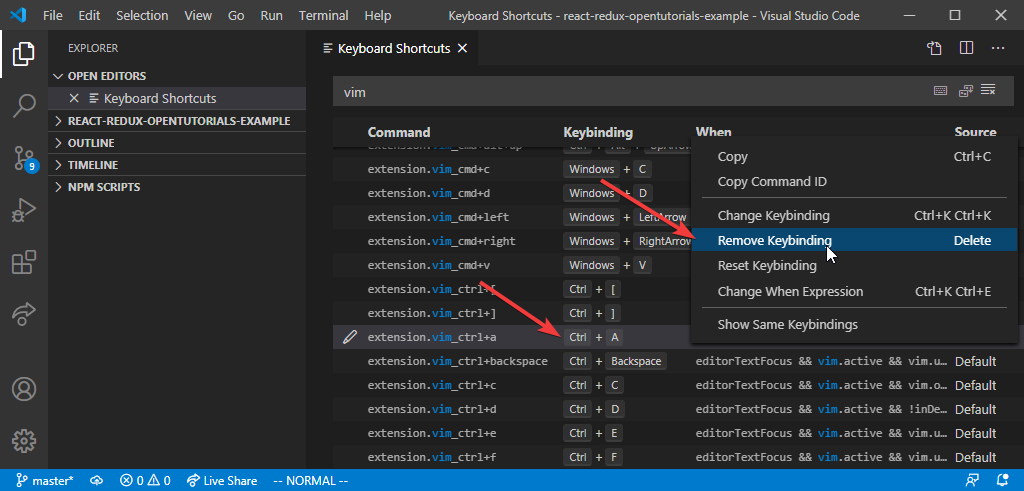Open the editor More Actions ellipsis
This screenshot has height=491, width=1024.
(x=998, y=48)
